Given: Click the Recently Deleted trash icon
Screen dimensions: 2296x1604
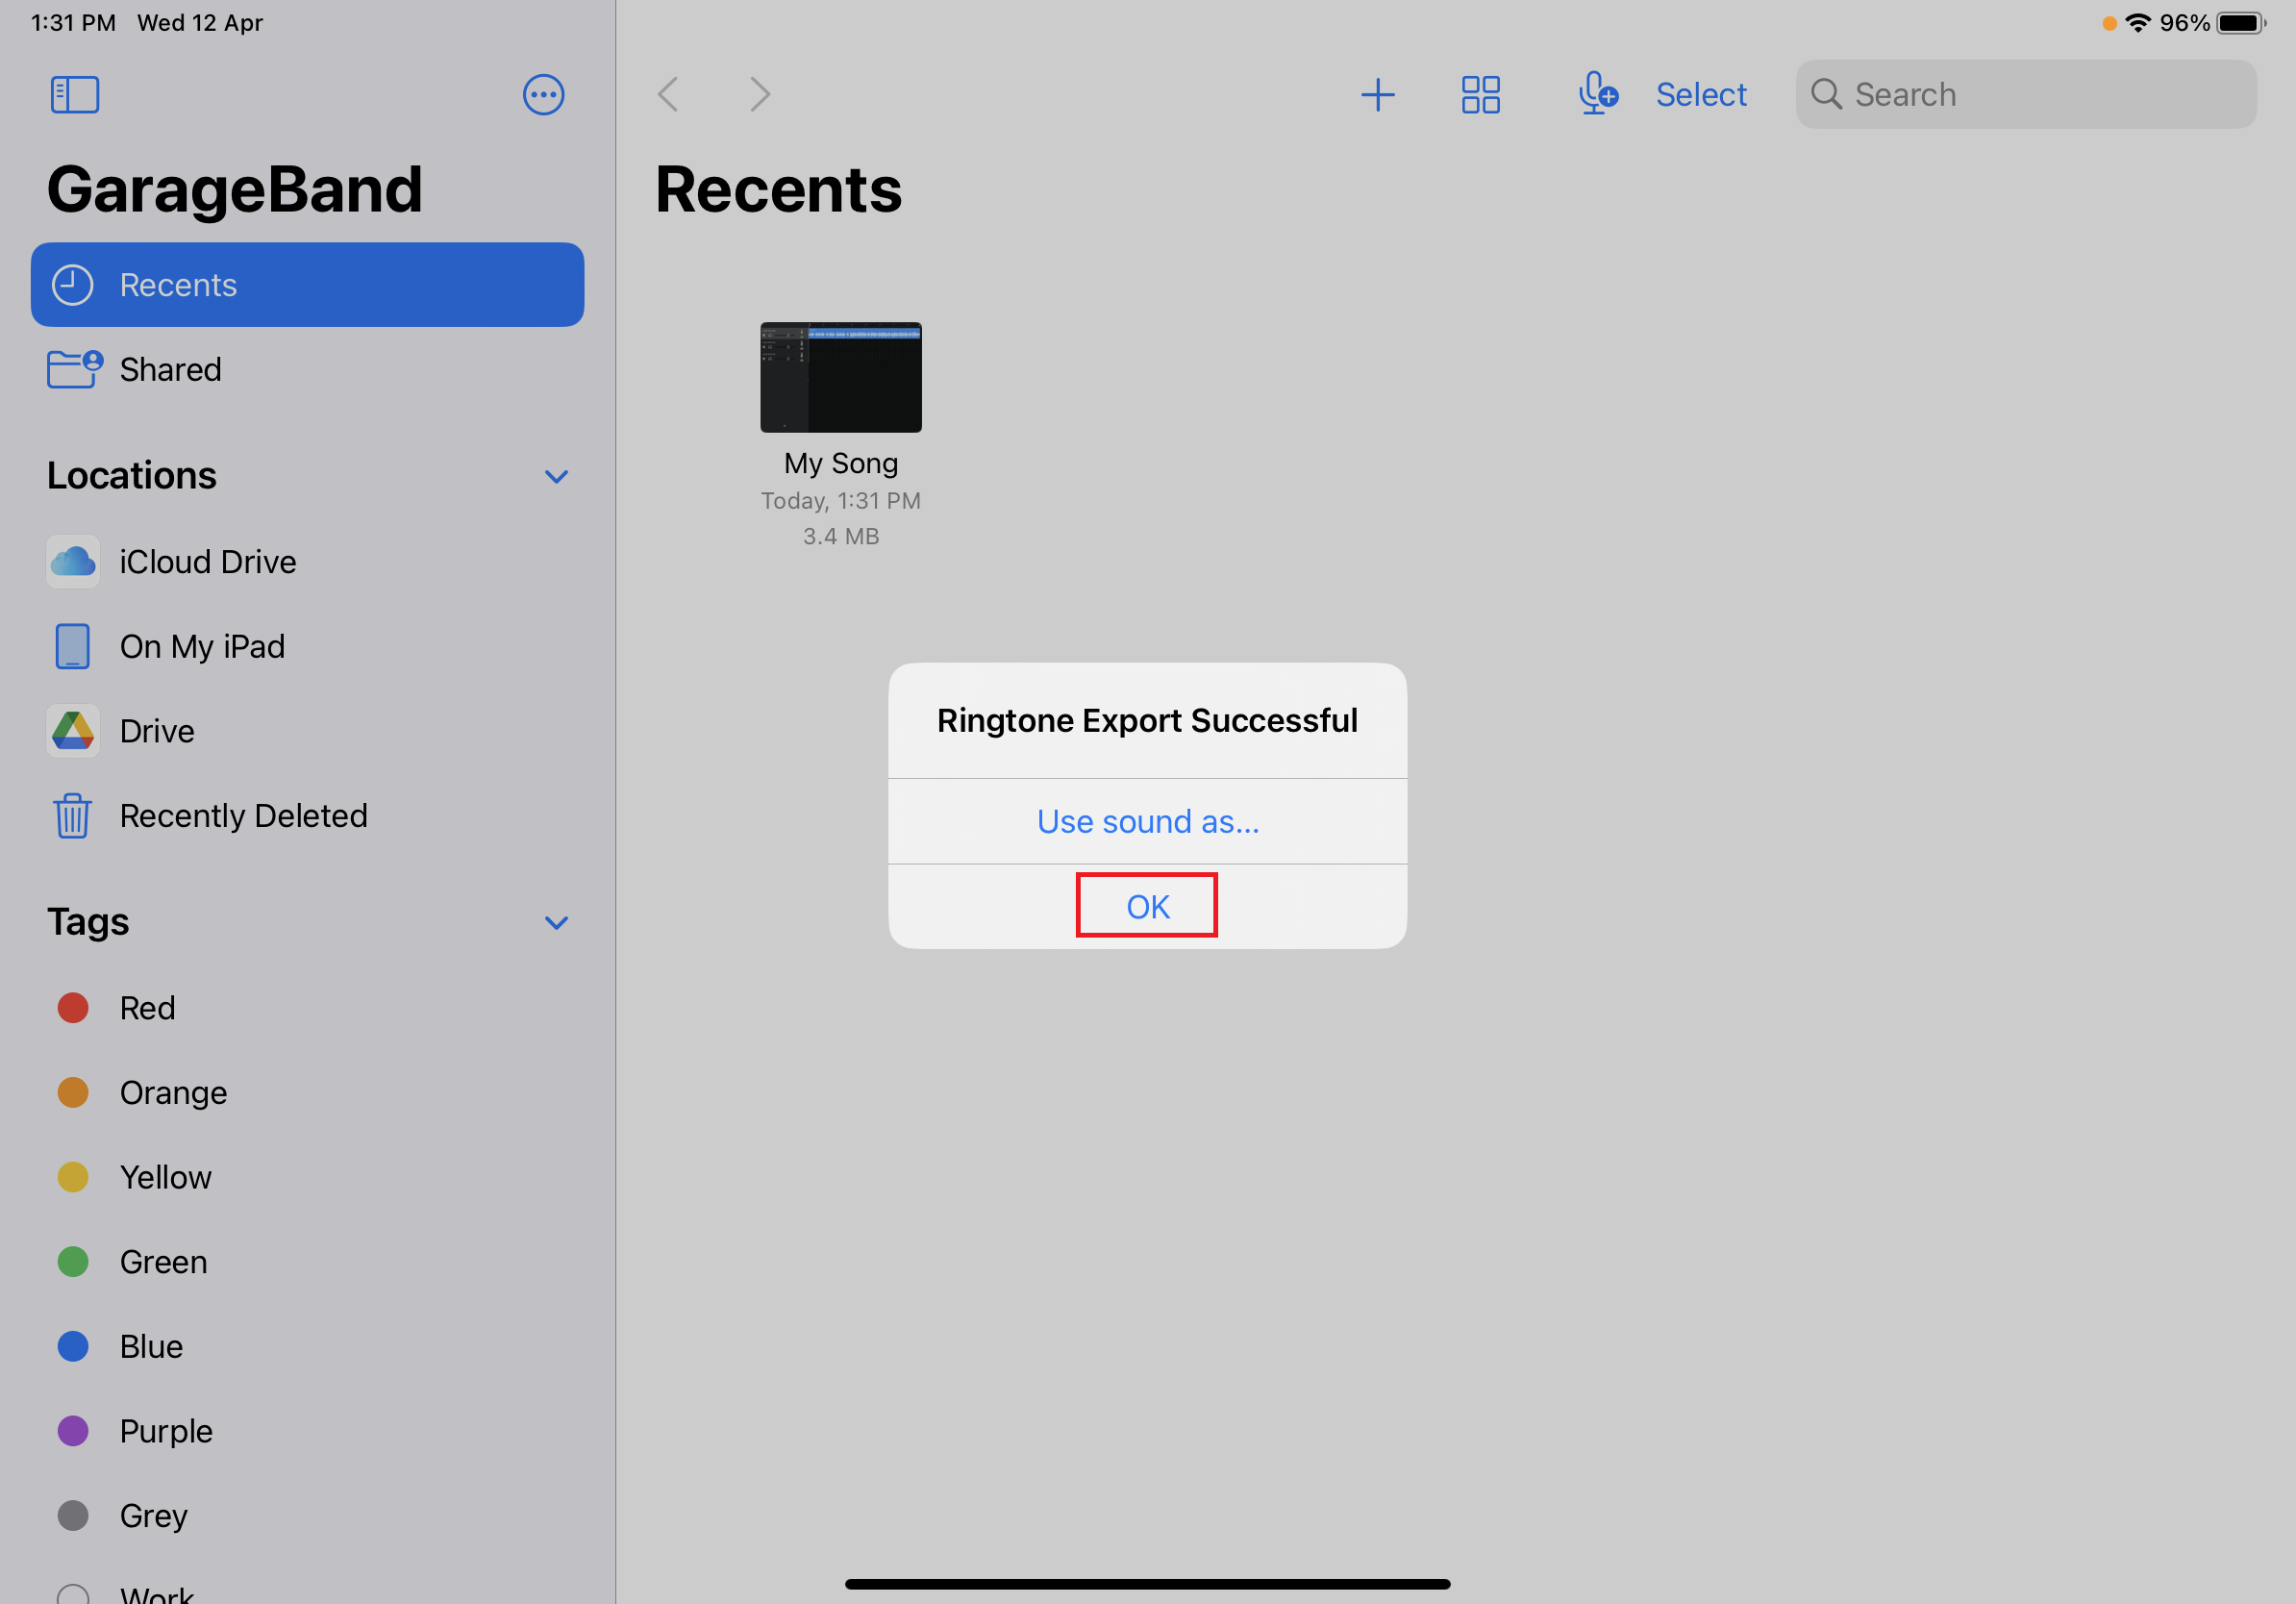Looking at the screenshot, I should tap(73, 816).
